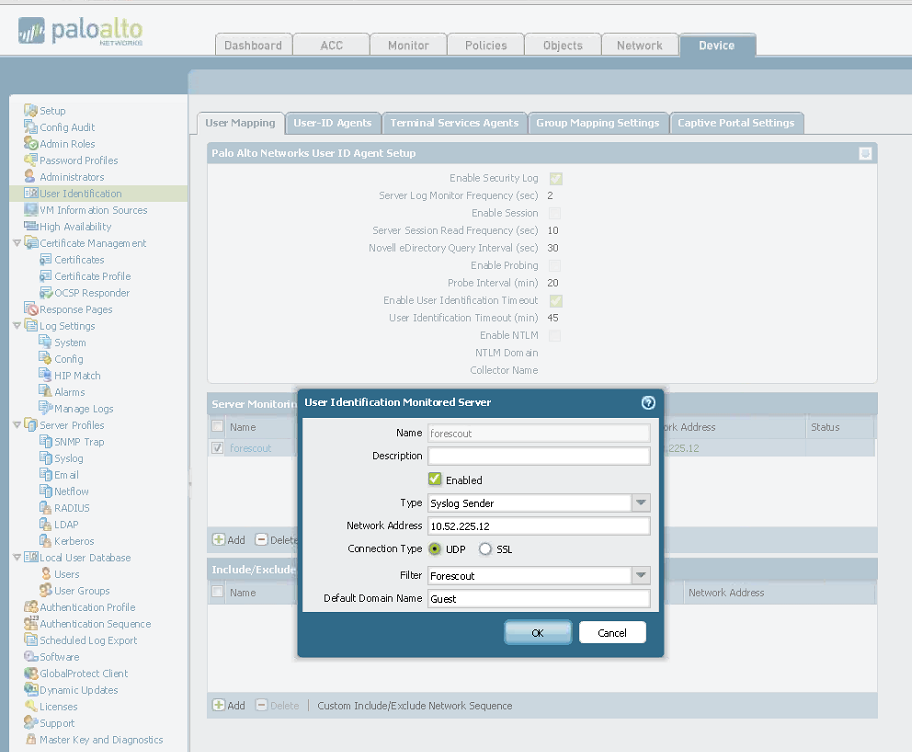Click the Administrators icon in sidebar
This screenshot has width=912, height=752.
point(31,177)
